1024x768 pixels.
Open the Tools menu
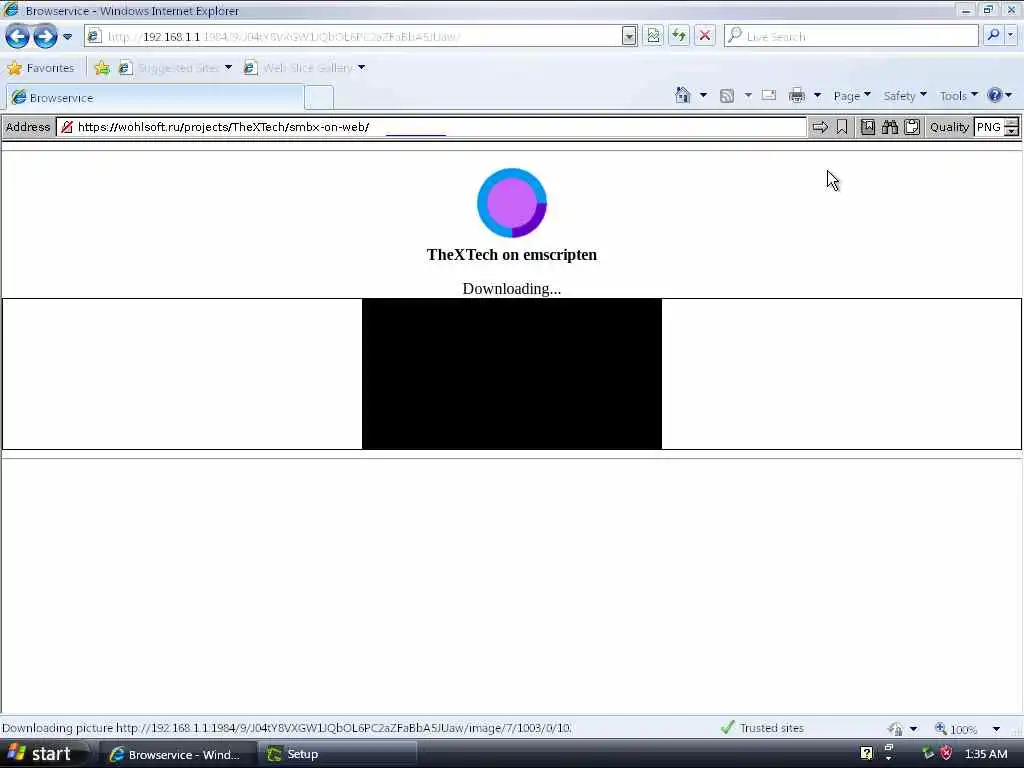(959, 96)
